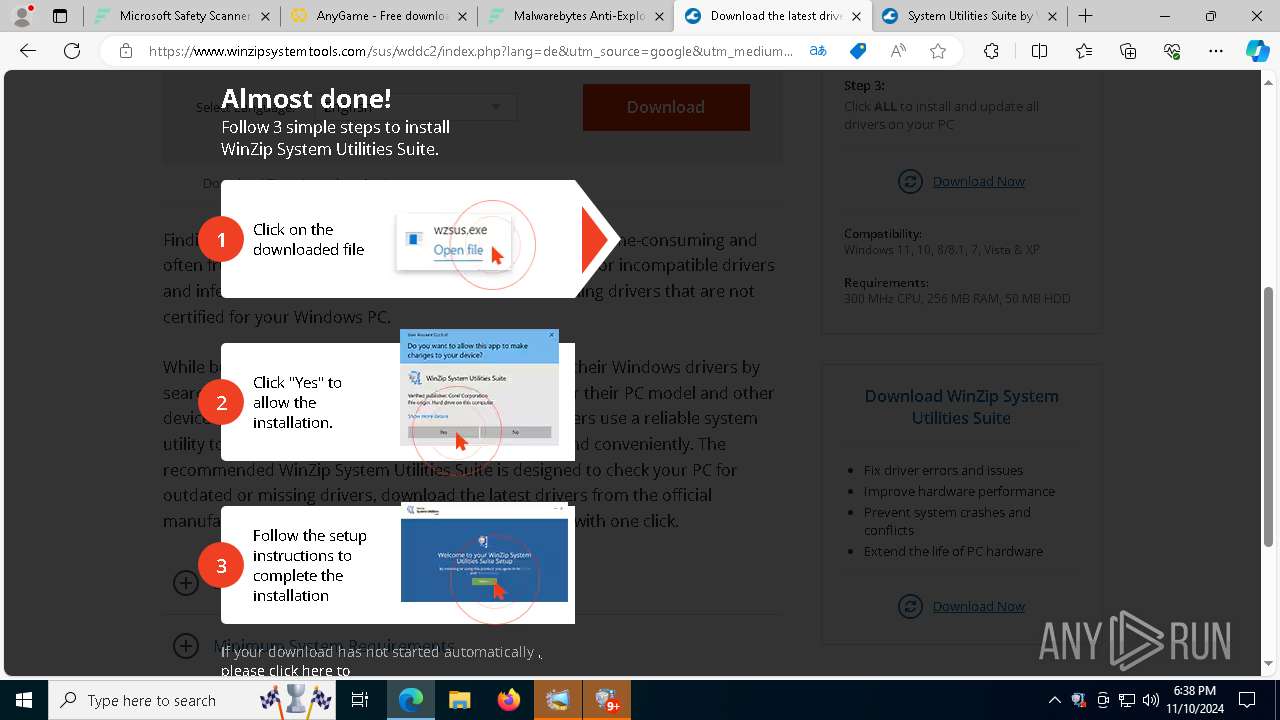Image resolution: width=1280 pixels, height=720 pixels.
Task: Click the please click here to link
Action: point(285,671)
